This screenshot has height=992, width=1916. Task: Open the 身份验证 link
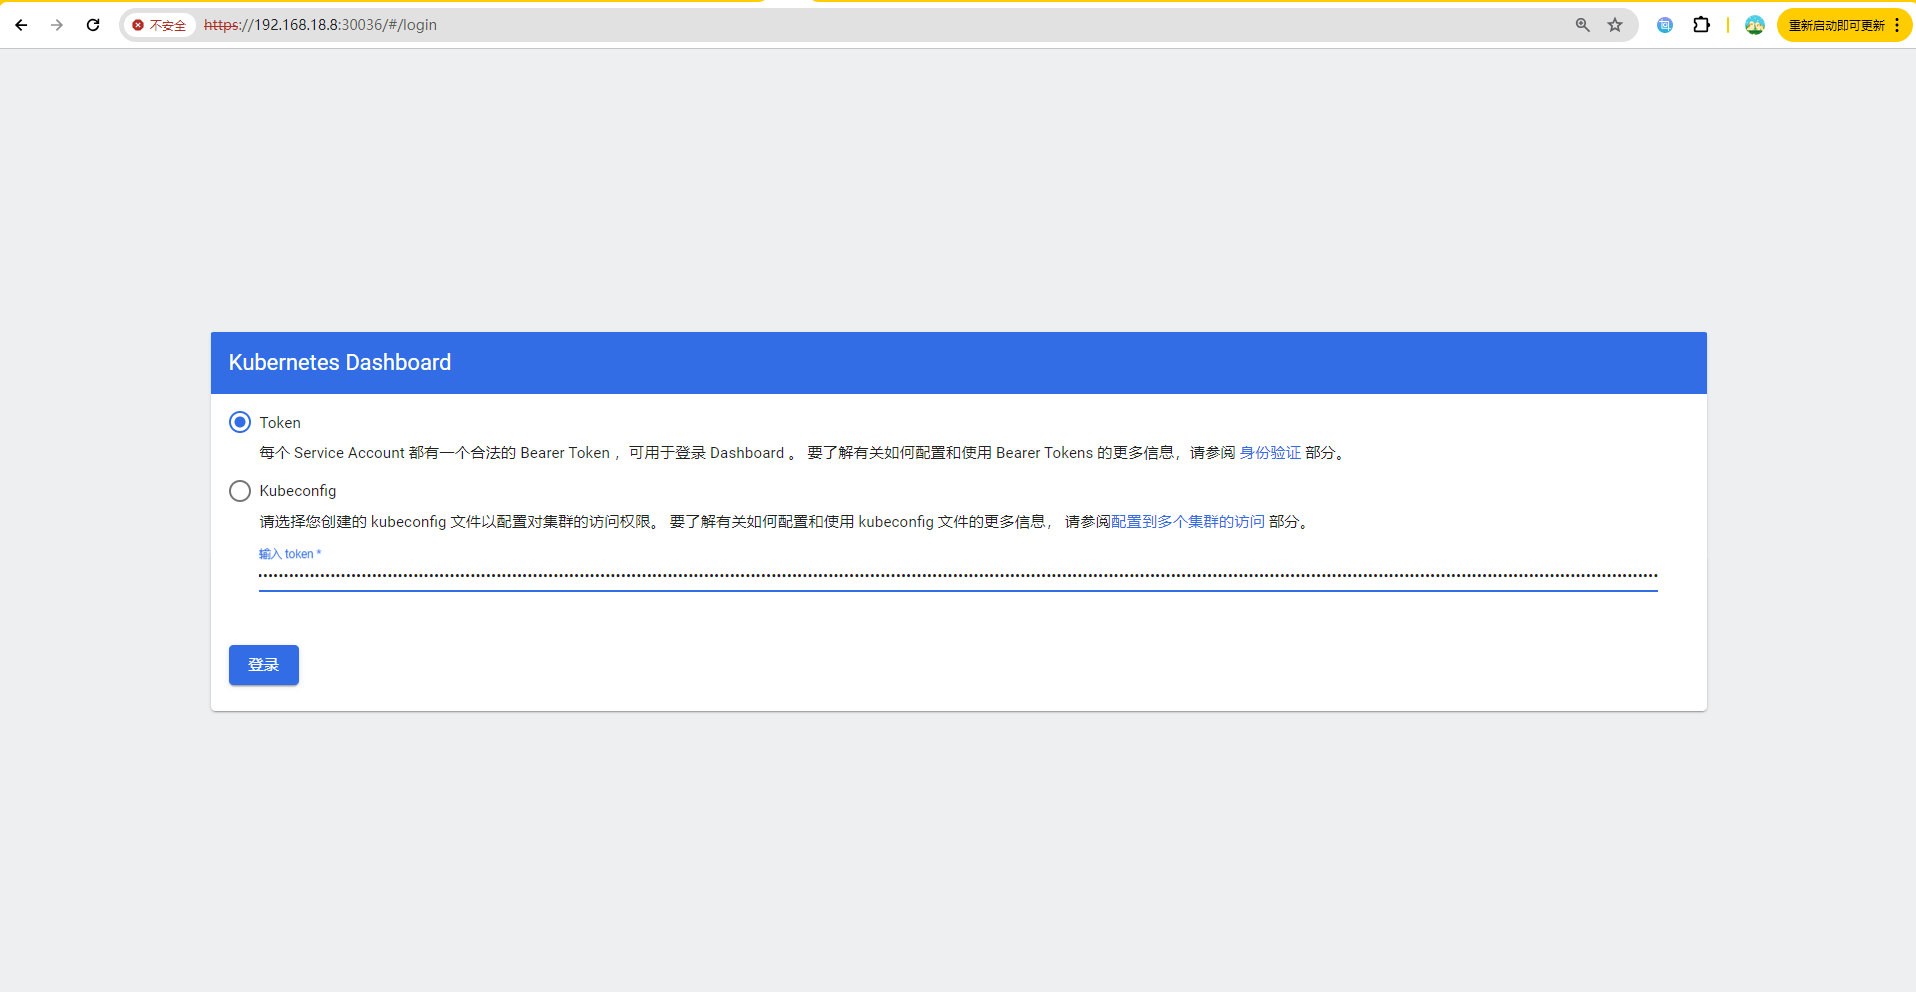pos(1270,453)
